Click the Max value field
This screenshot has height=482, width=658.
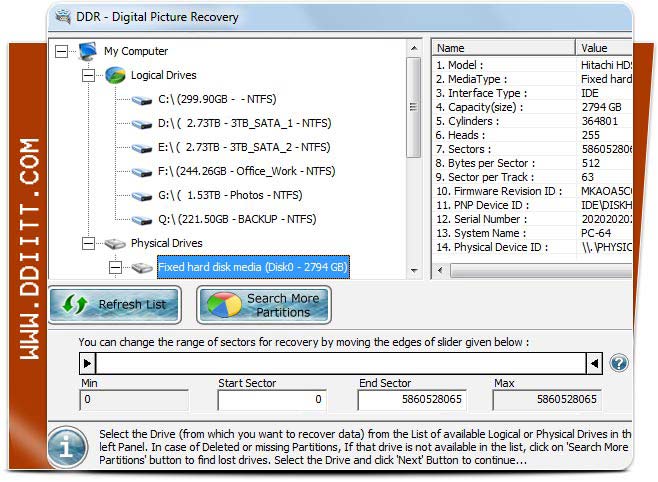pos(547,399)
